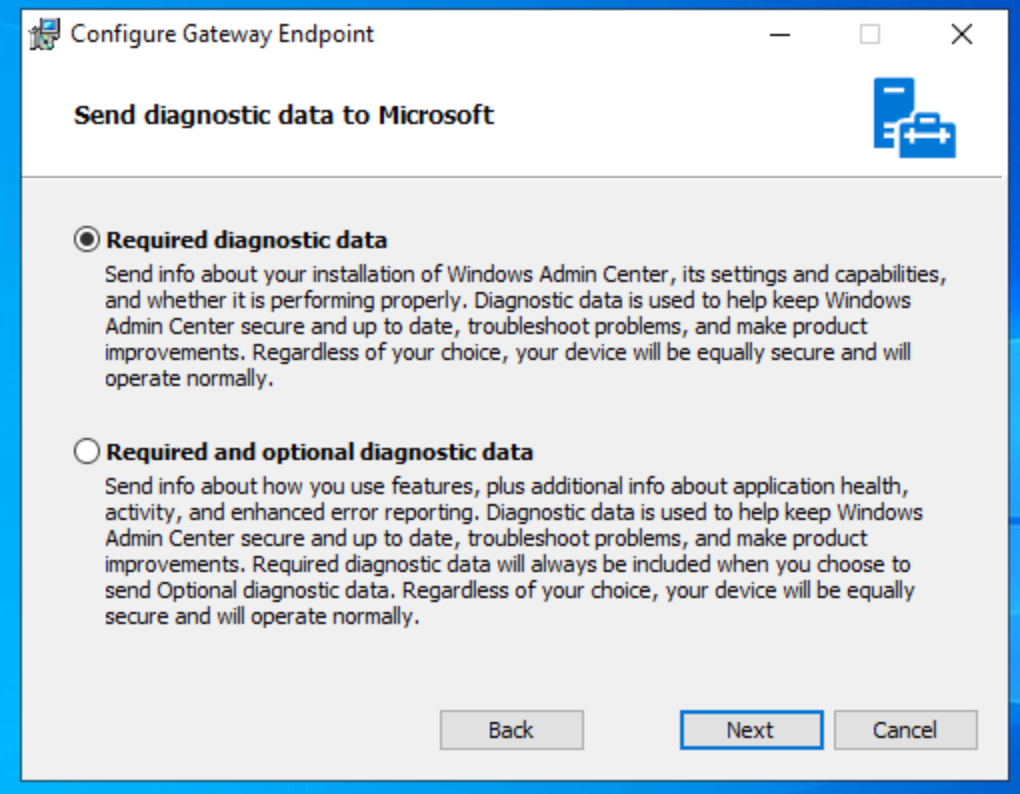Click the "Required and optional diagnostic data" label

click(x=319, y=452)
